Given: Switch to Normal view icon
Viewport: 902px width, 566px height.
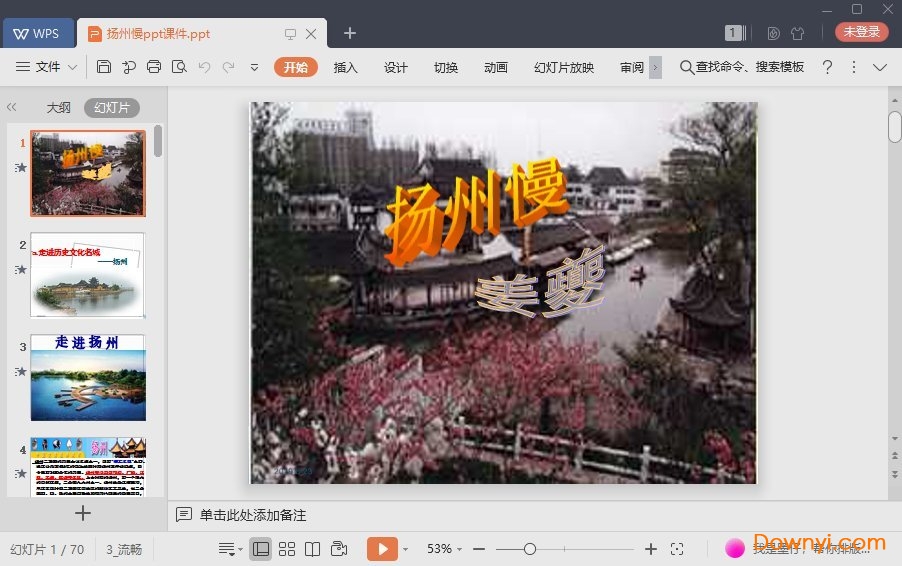Looking at the screenshot, I should [x=261, y=549].
